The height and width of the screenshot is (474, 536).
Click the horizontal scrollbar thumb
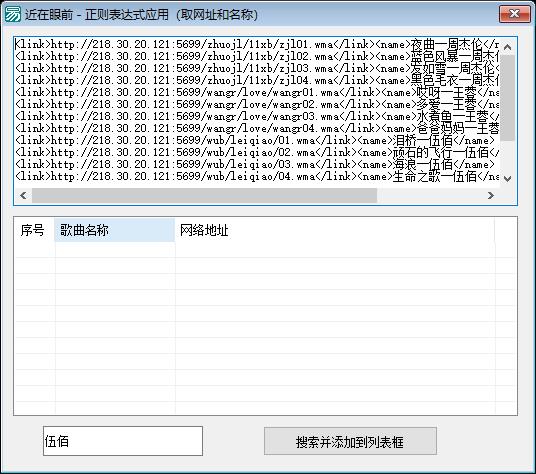[x=204, y=195]
